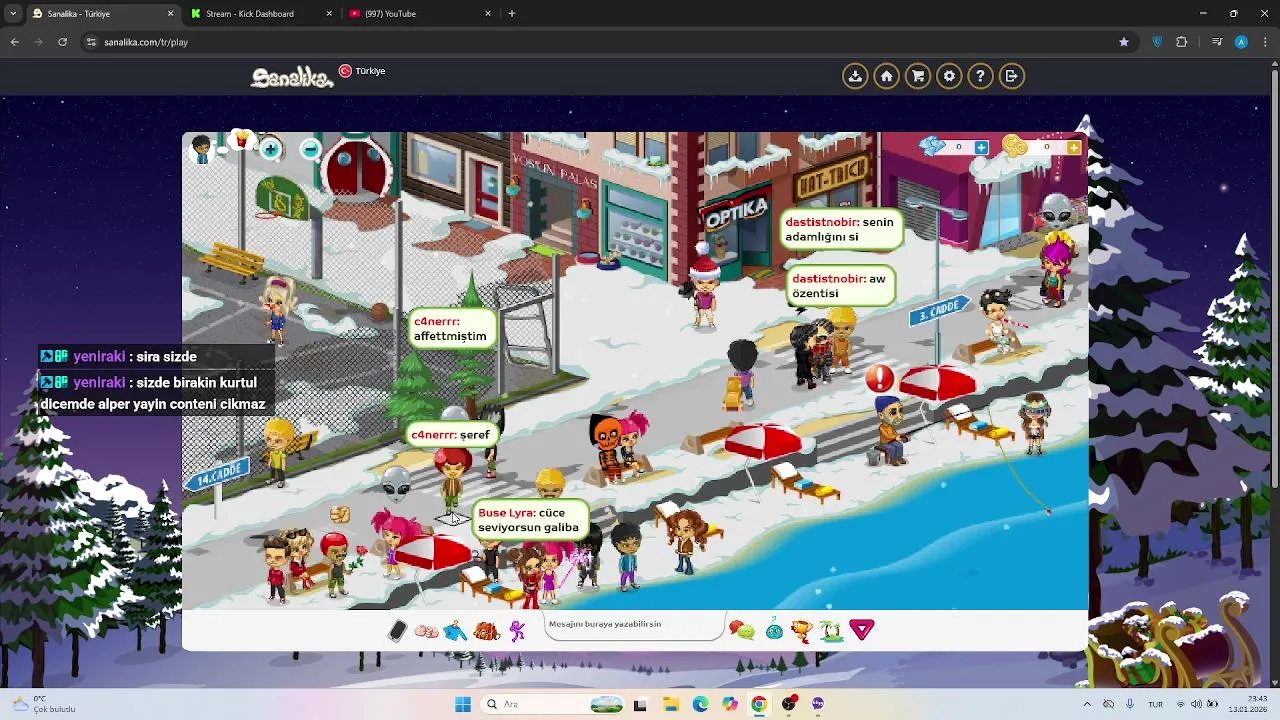Zoom out with the minus magnifier
1280x720 pixels.
[311, 150]
